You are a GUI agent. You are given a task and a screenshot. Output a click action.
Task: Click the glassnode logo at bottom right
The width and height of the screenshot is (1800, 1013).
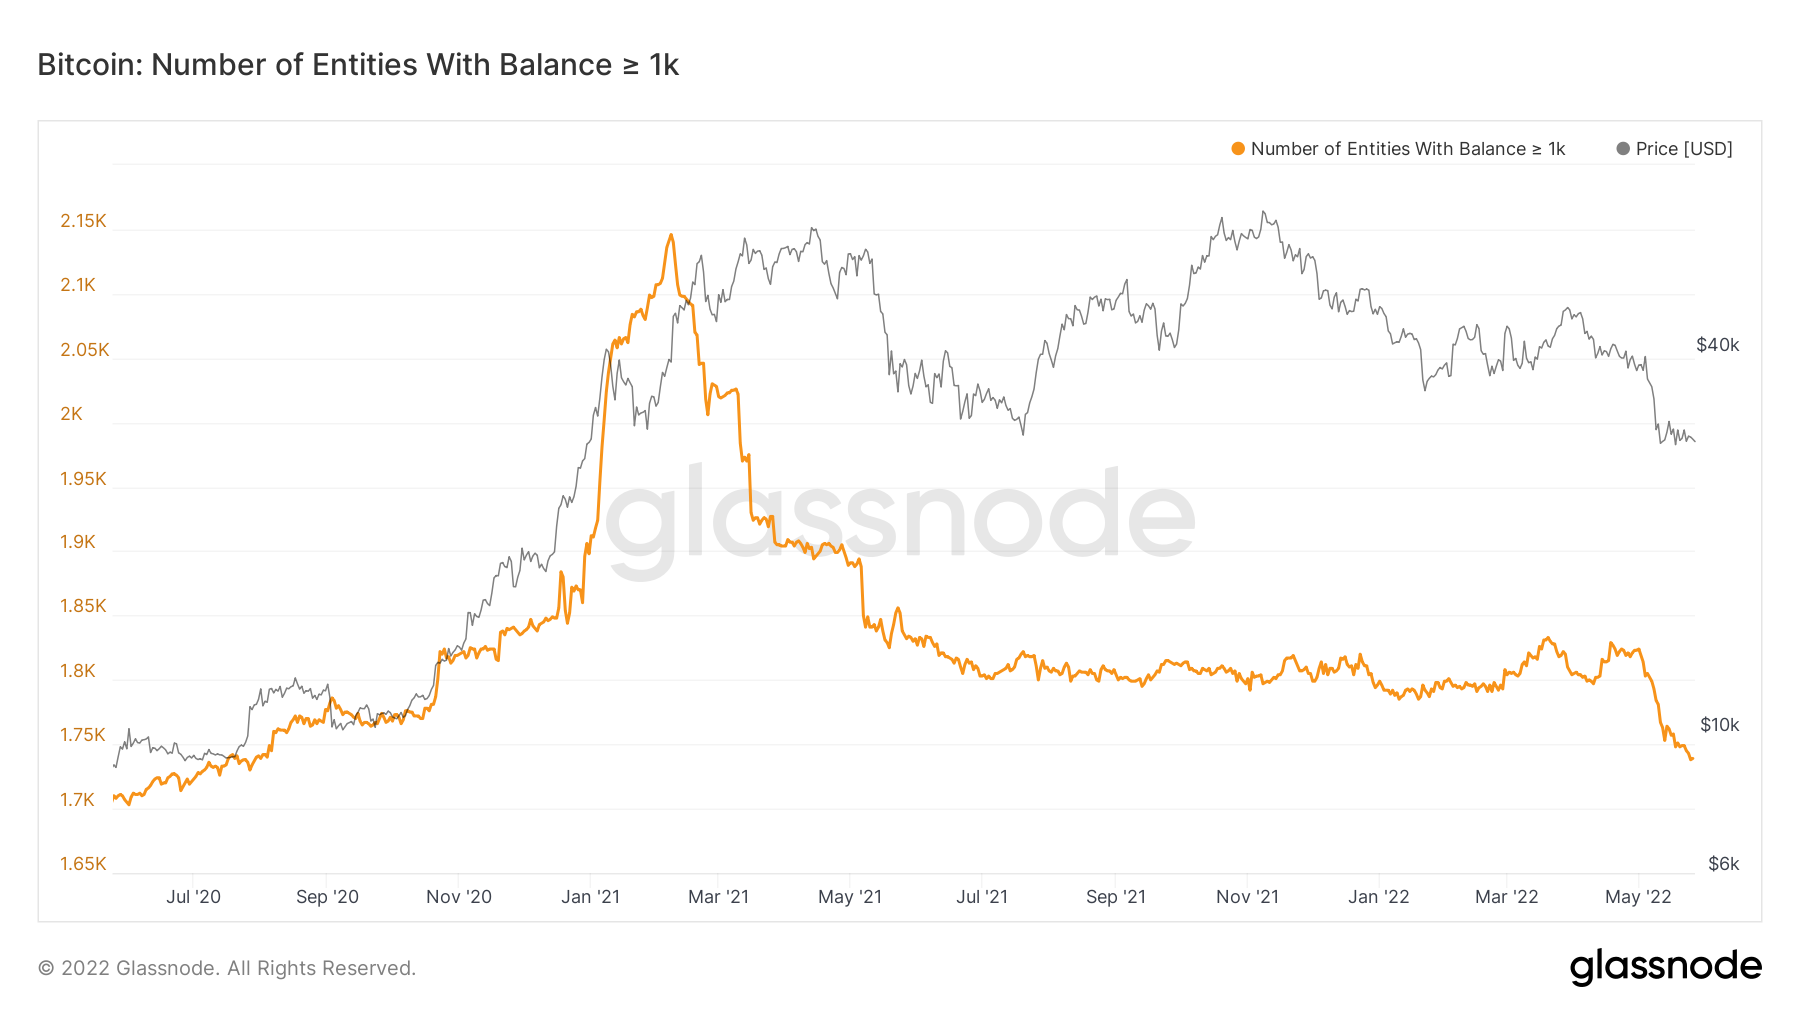[x=1665, y=967]
